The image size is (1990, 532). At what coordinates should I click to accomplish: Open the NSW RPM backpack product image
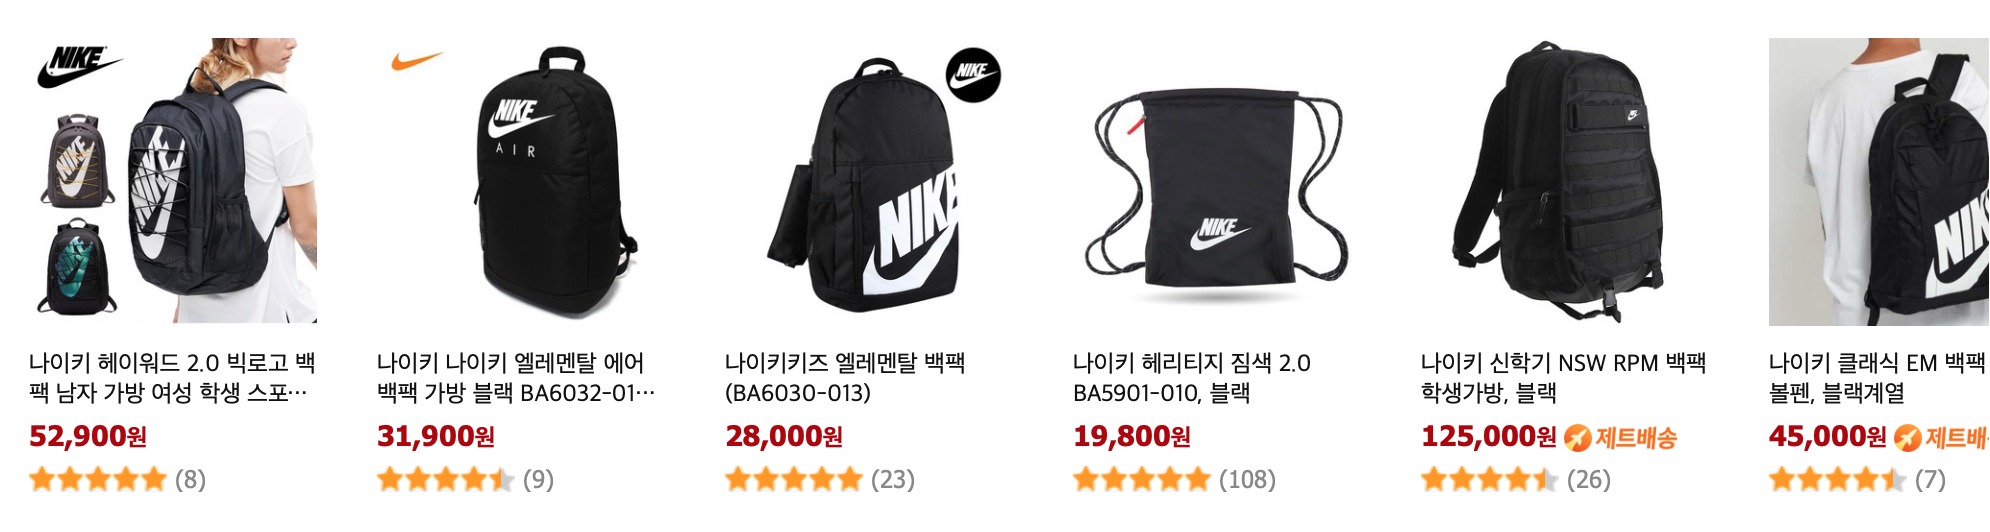tap(1565, 181)
